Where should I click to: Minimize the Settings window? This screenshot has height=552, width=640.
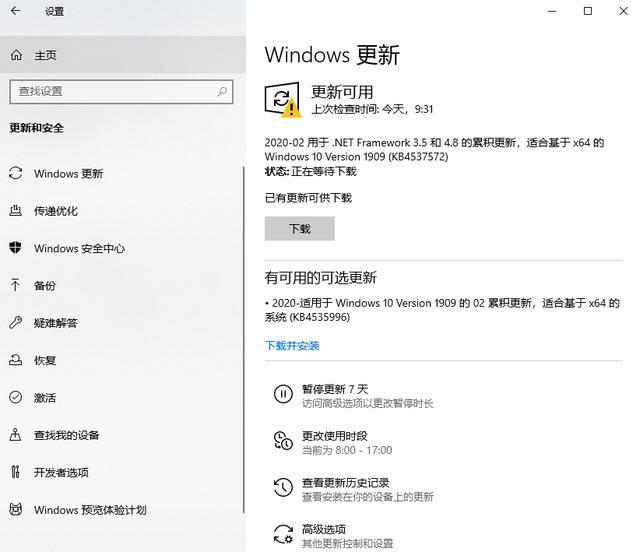click(x=552, y=11)
